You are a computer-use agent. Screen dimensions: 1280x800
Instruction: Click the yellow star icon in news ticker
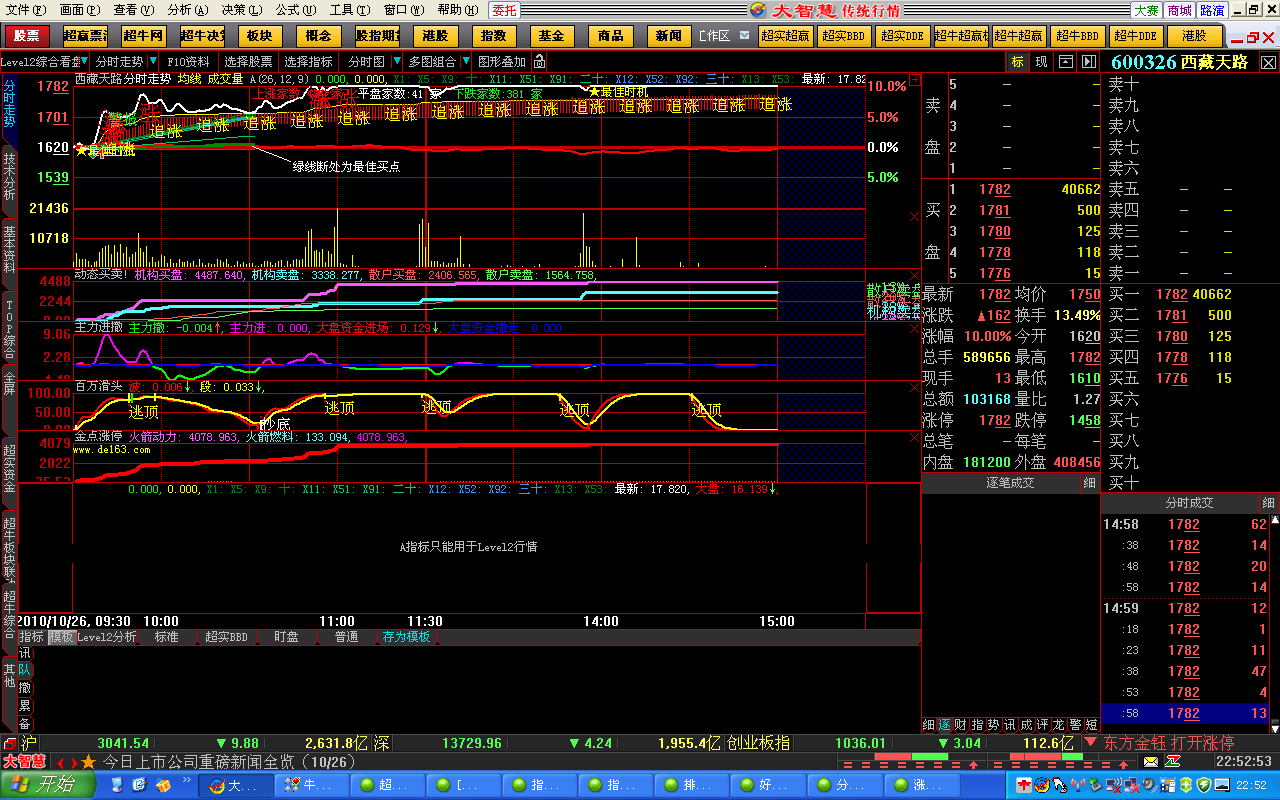click(x=89, y=762)
